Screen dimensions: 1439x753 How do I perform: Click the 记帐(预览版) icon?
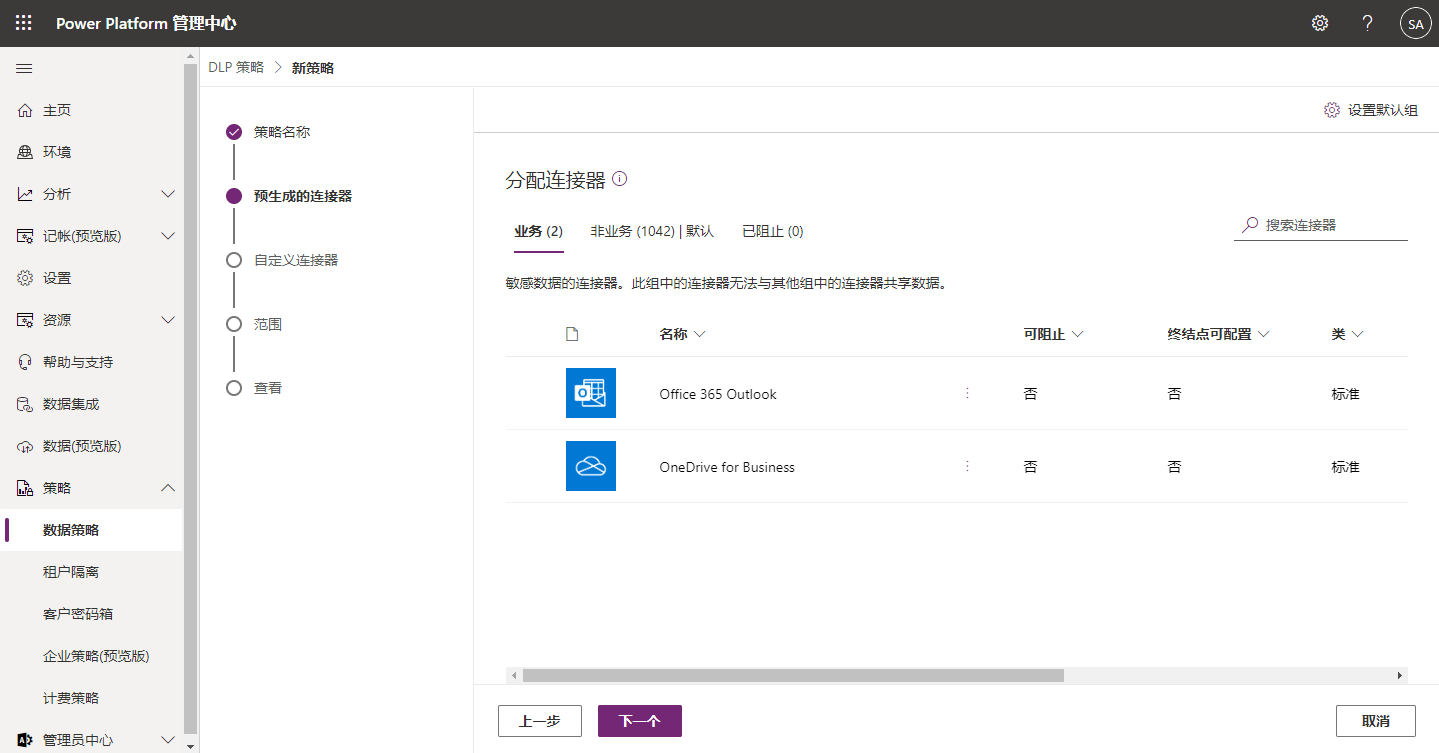(x=25, y=236)
